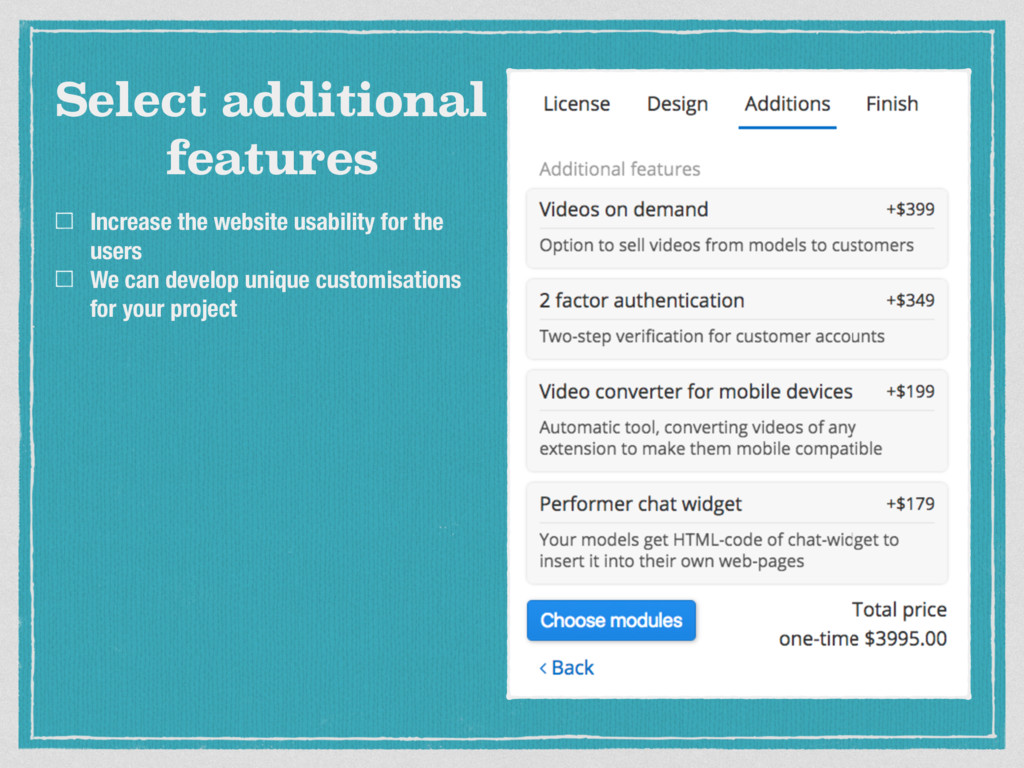Viewport: 1024px width, 768px height.
Task: Click the Total price one-time $3995.00 text
Action: click(x=862, y=624)
